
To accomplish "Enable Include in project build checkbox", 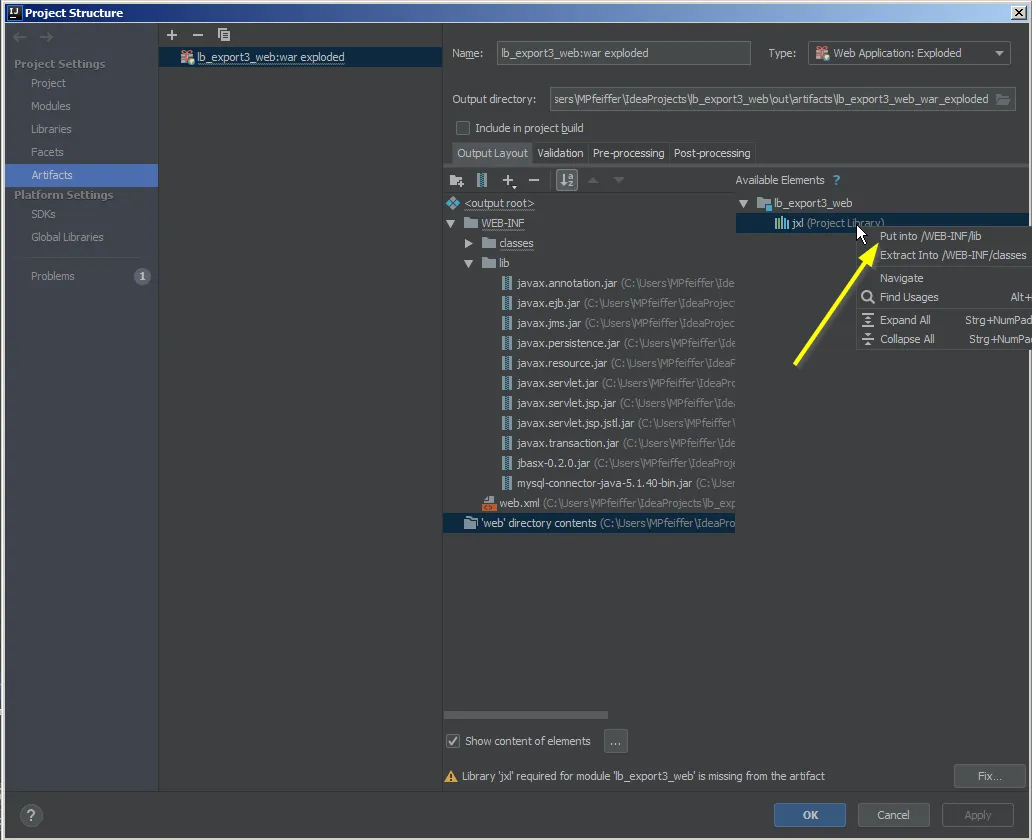I will [x=463, y=128].
